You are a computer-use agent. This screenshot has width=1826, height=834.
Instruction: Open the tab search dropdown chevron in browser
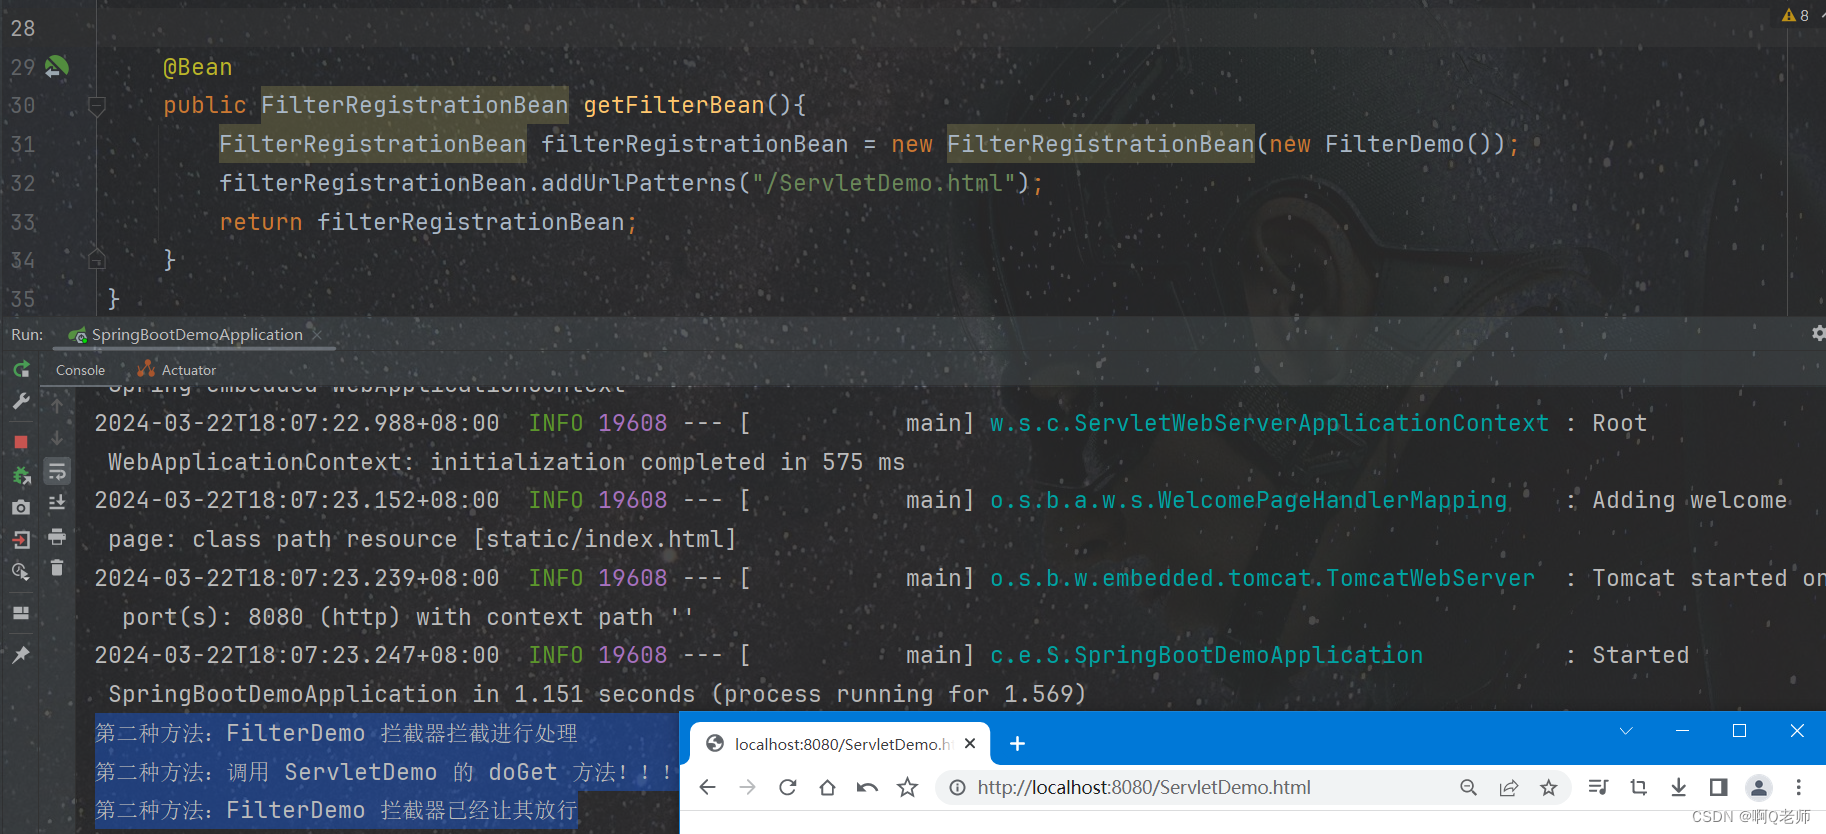pyautogui.click(x=1626, y=731)
